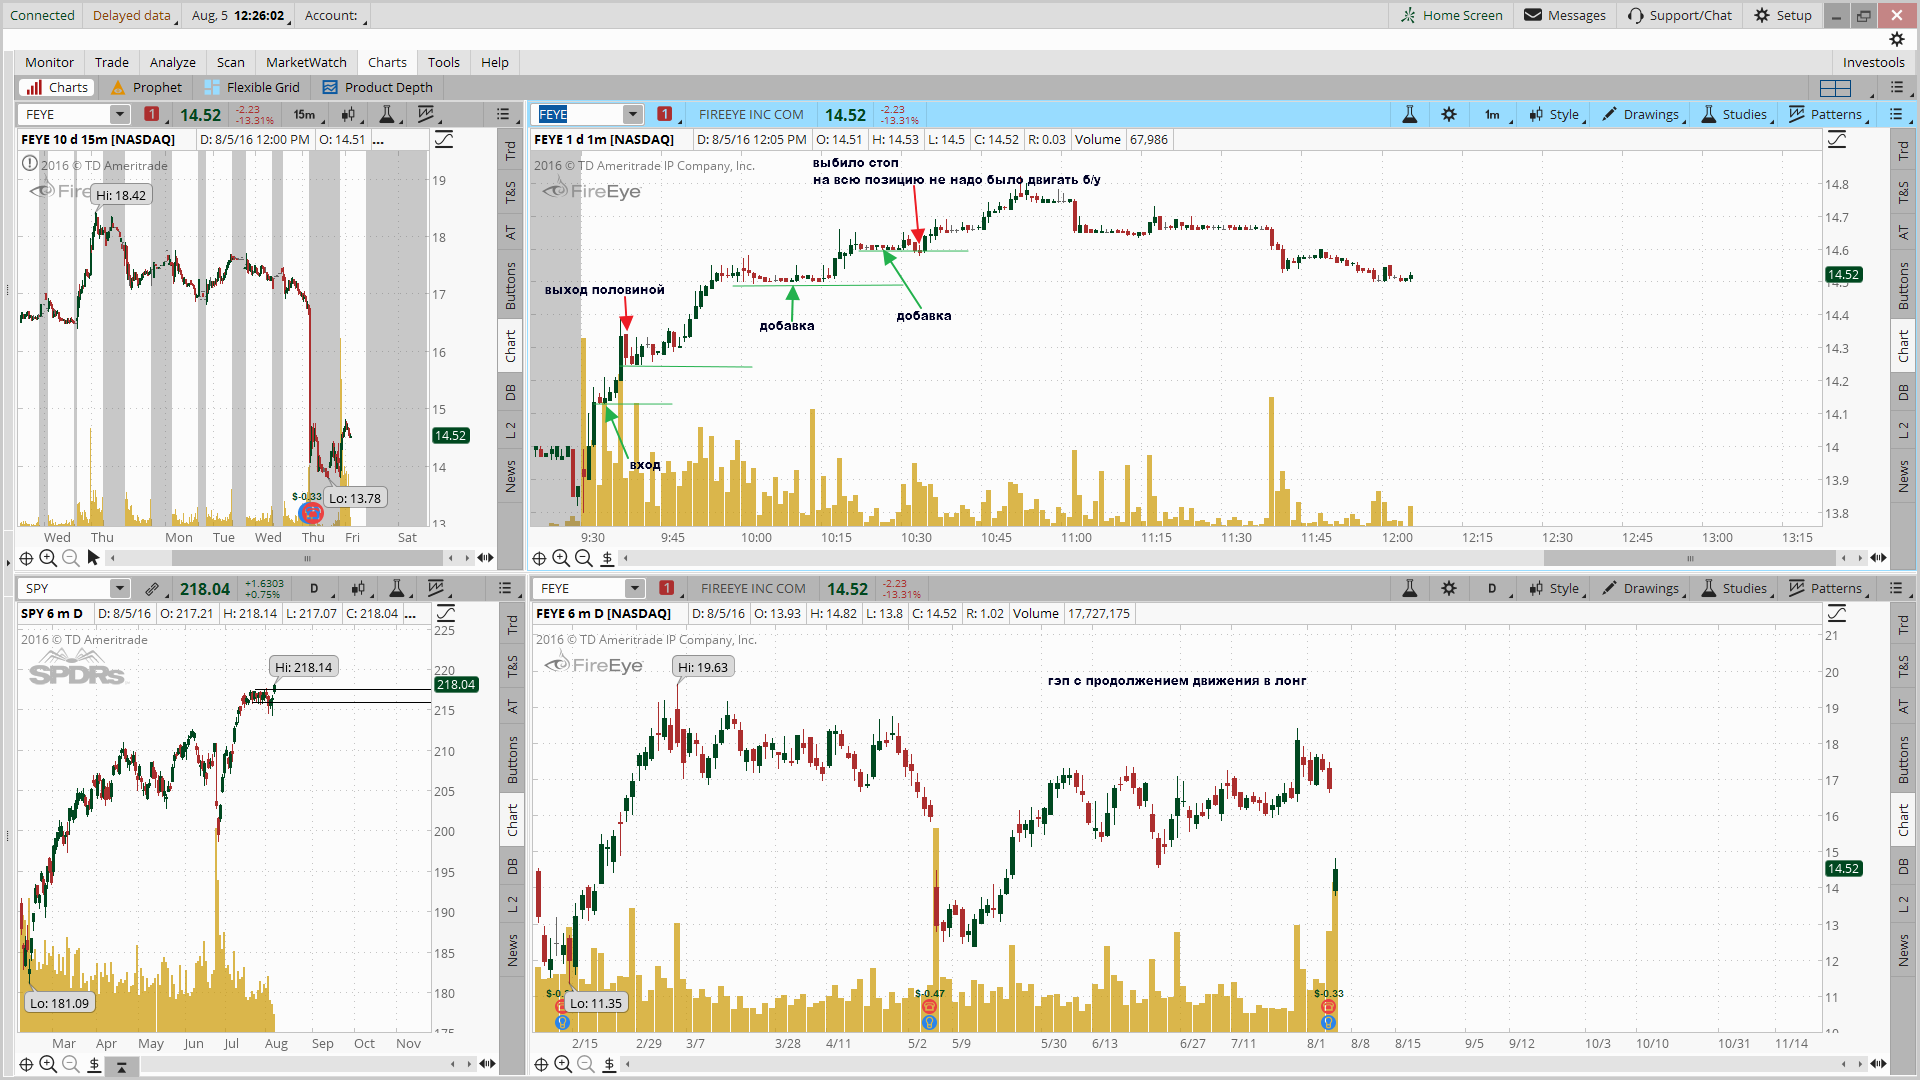Open patterns icon in FEYE 15m chart
Screen dimensions: 1920x1080
pyautogui.click(x=427, y=114)
